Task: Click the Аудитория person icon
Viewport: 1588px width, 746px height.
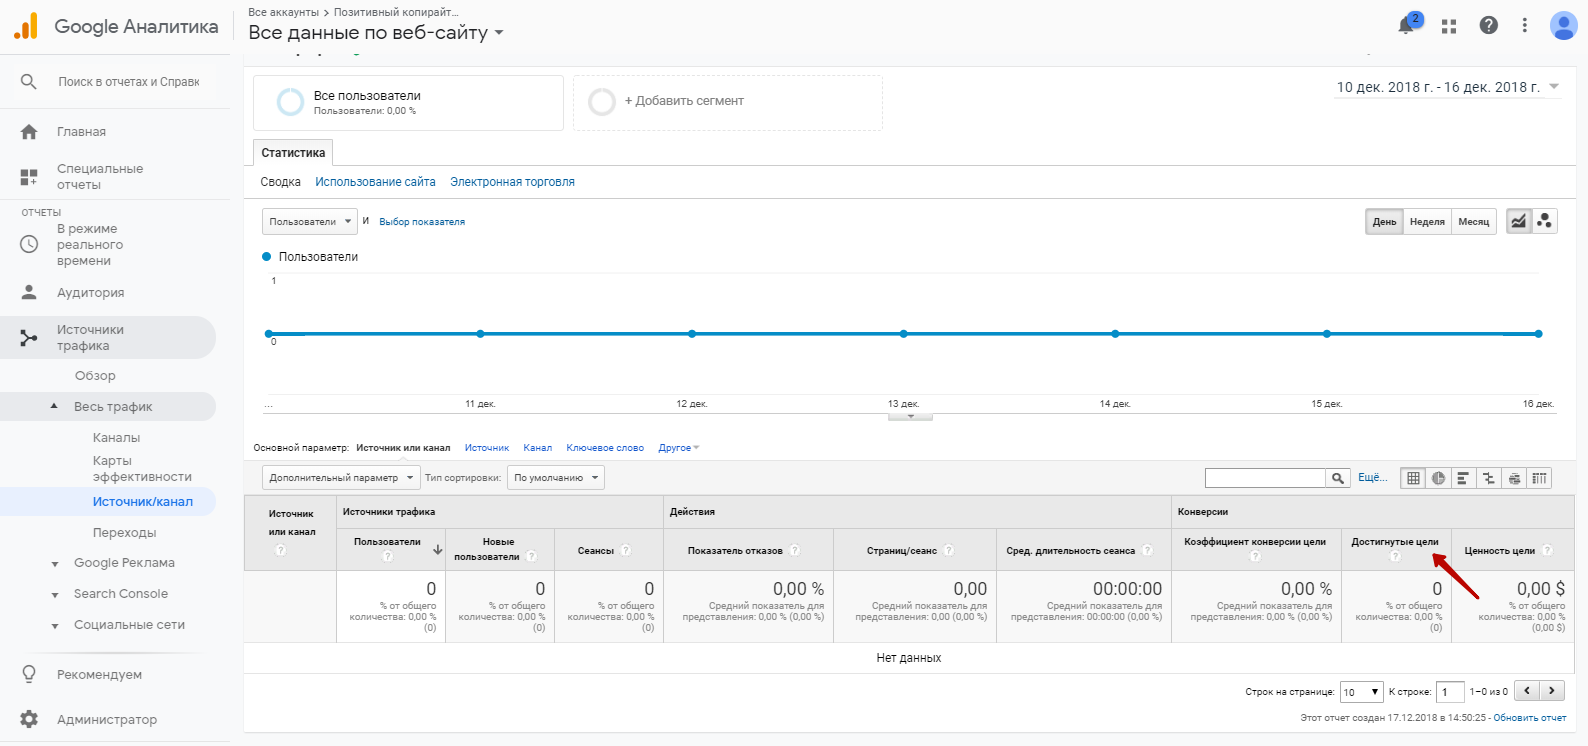Action: pyautogui.click(x=29, y=292)
